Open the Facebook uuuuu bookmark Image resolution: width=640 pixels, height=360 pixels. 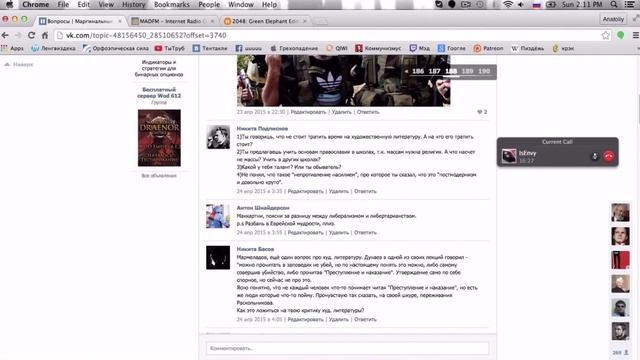[x=249, y=48]
